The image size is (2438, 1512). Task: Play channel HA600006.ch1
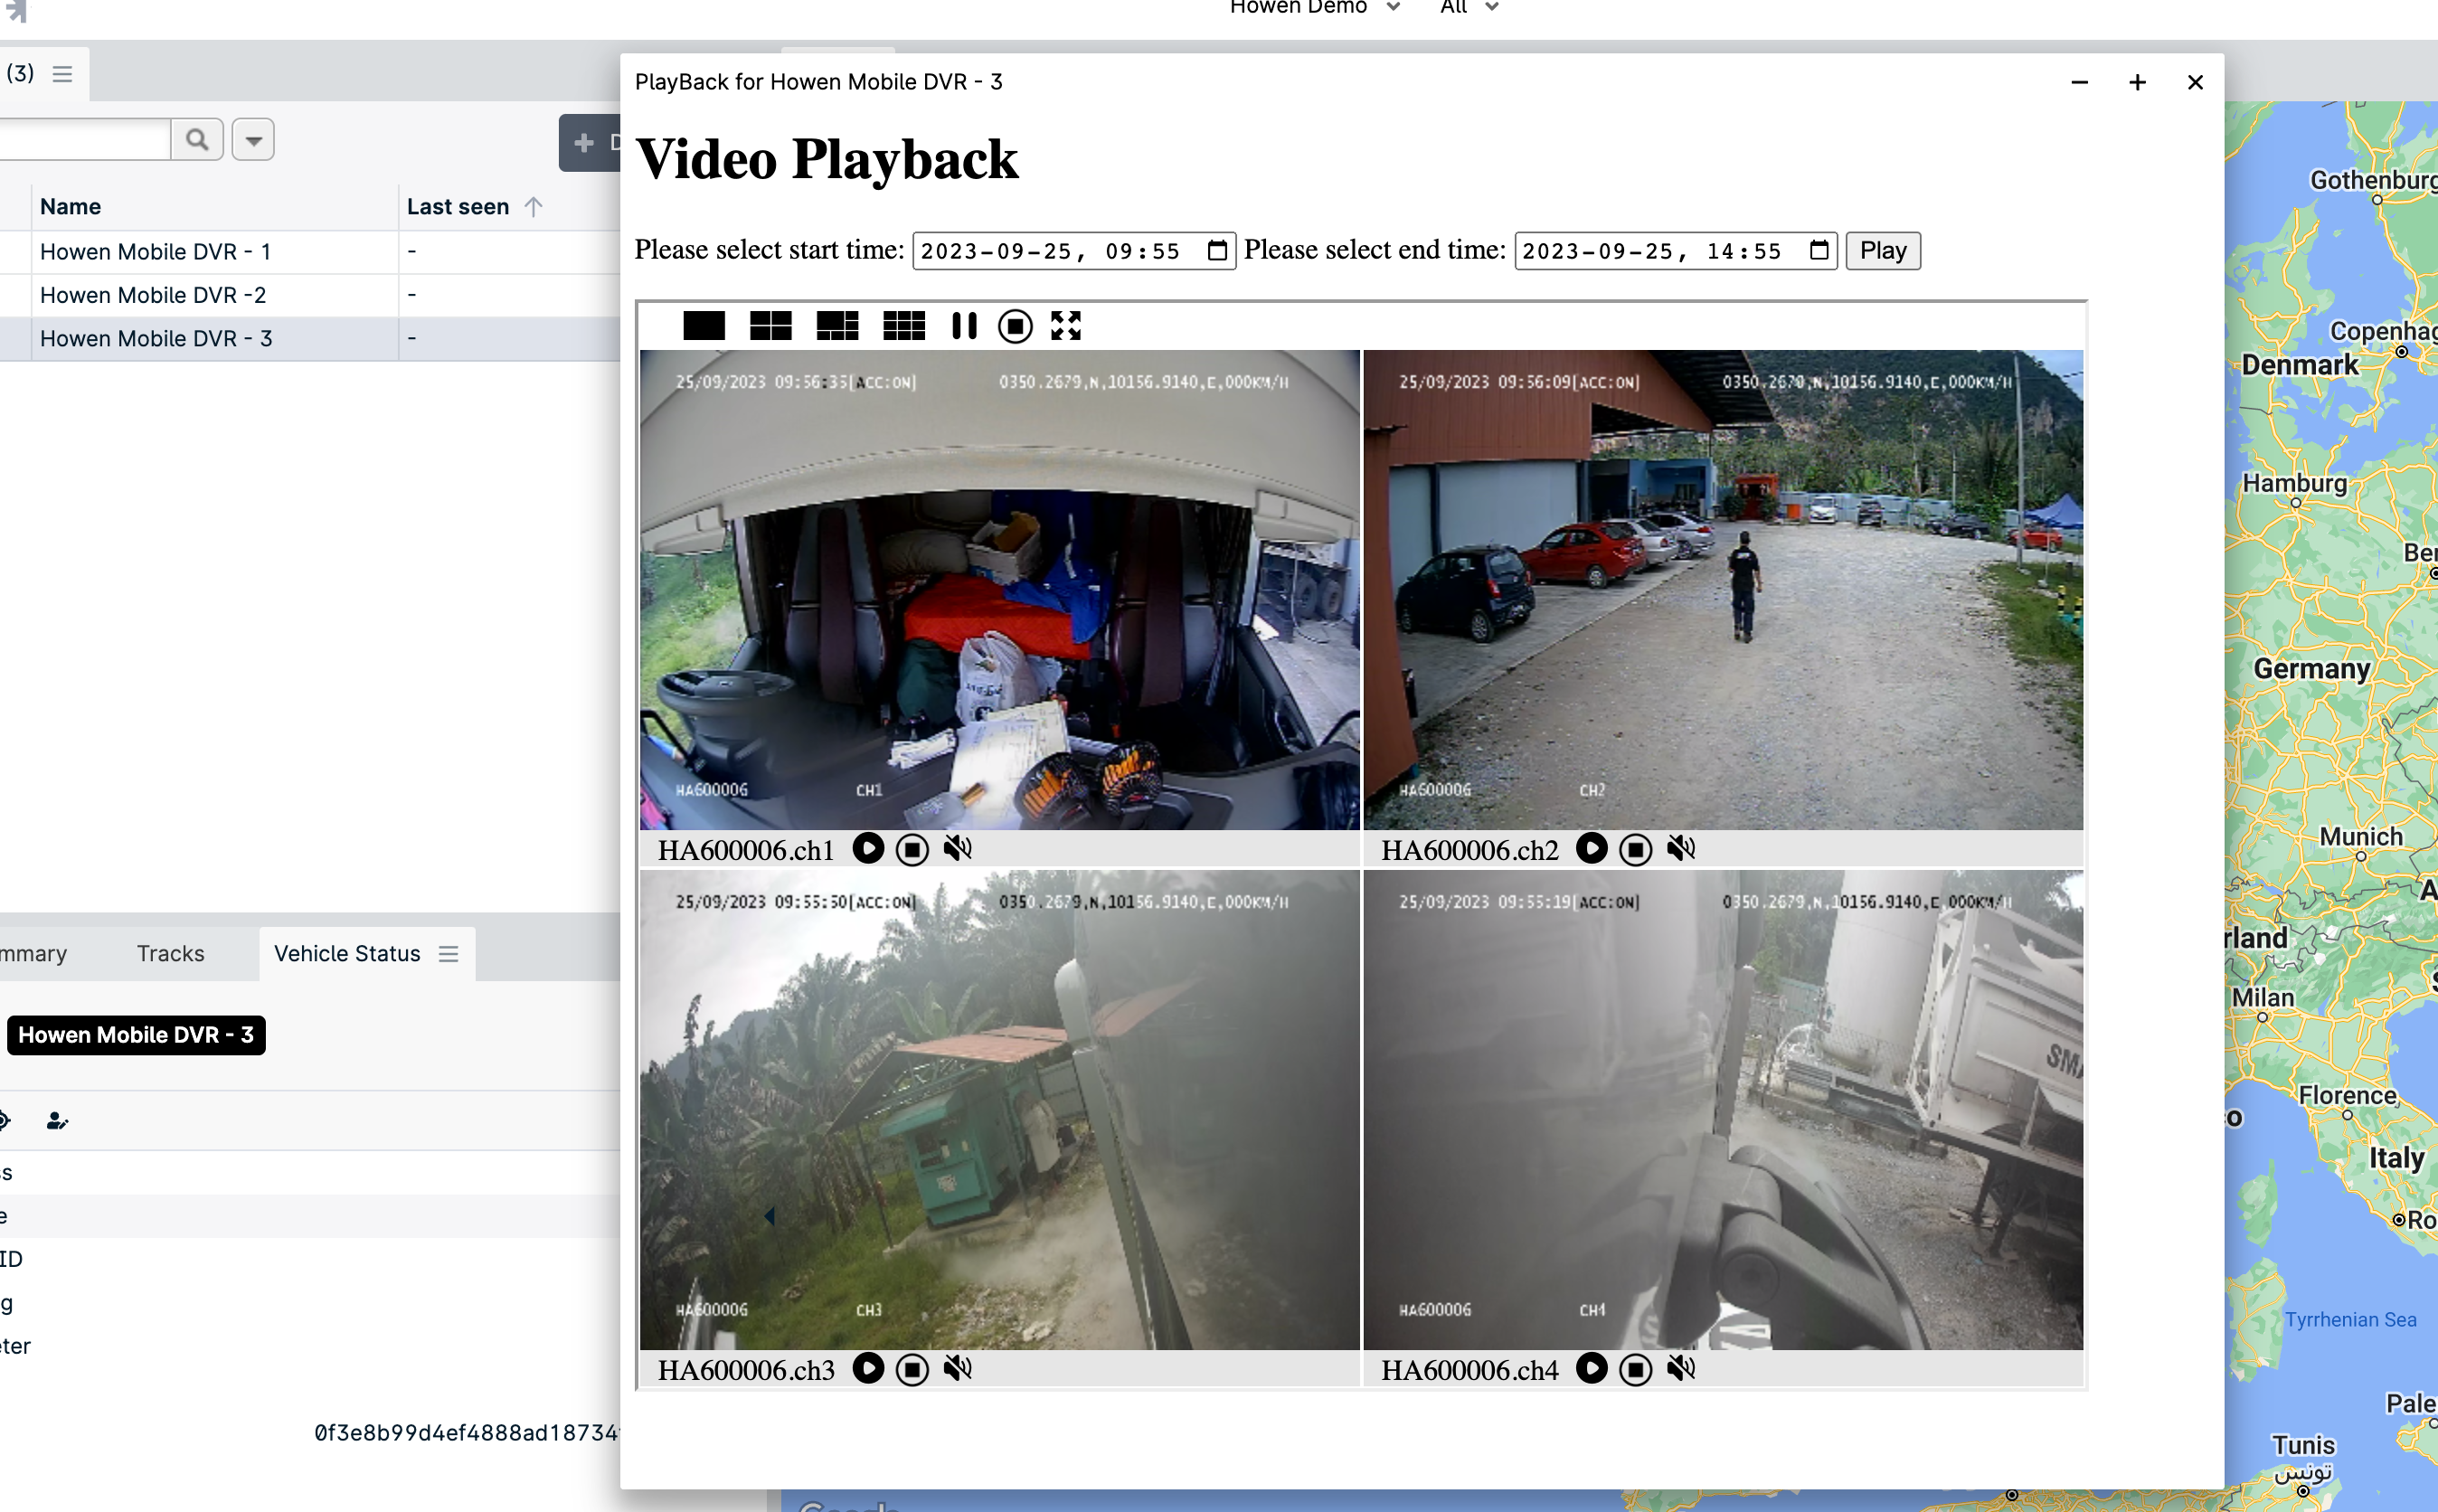pyautogui.click(x=868, y=849)
